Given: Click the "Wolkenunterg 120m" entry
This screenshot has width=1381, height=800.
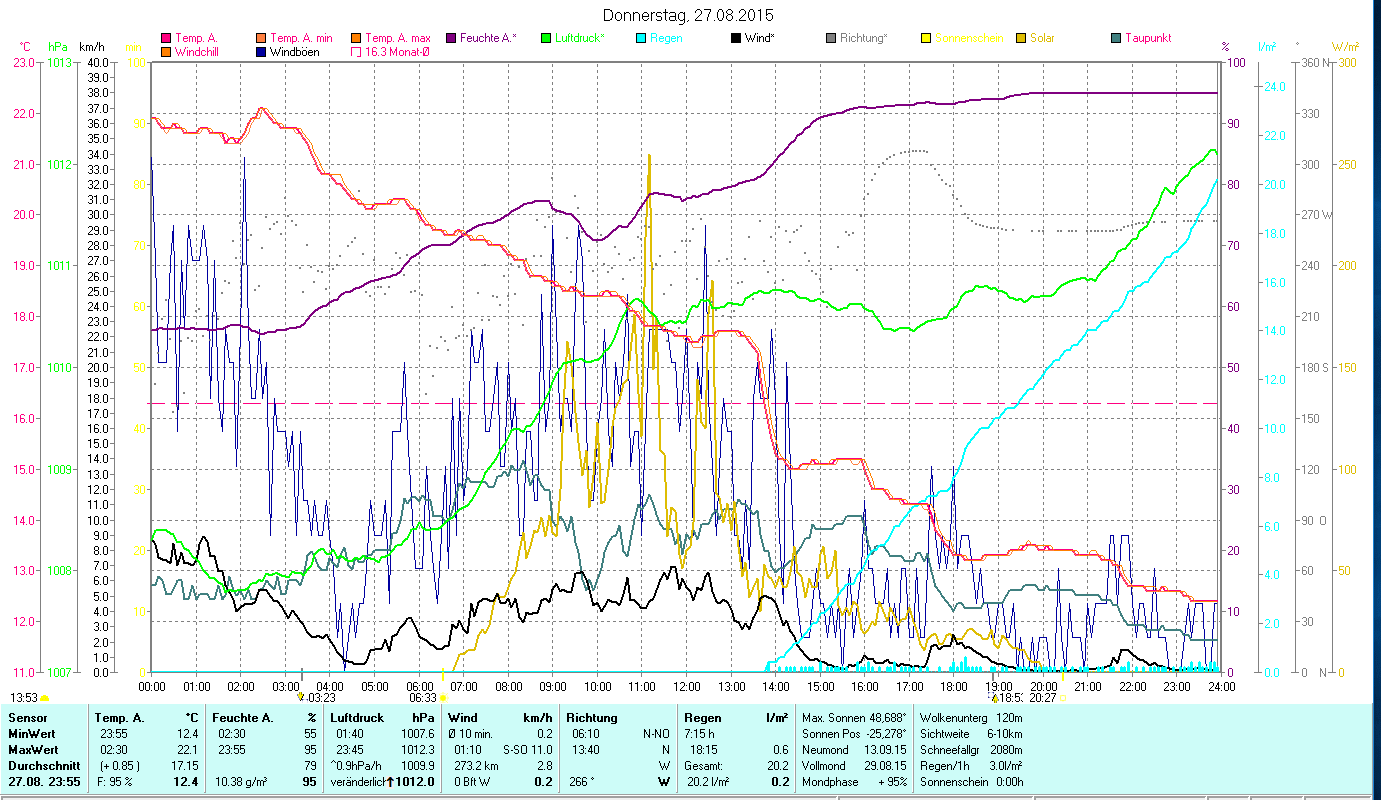Looking at the screenshot, I should coord(970,718).
